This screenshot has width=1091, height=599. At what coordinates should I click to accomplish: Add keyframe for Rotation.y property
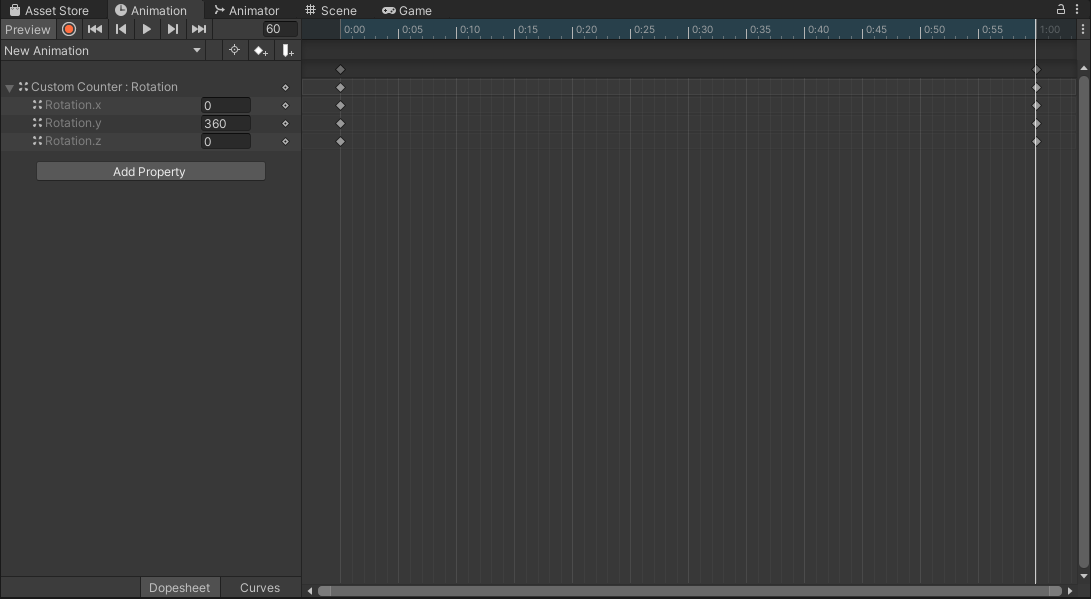[285, 123]
